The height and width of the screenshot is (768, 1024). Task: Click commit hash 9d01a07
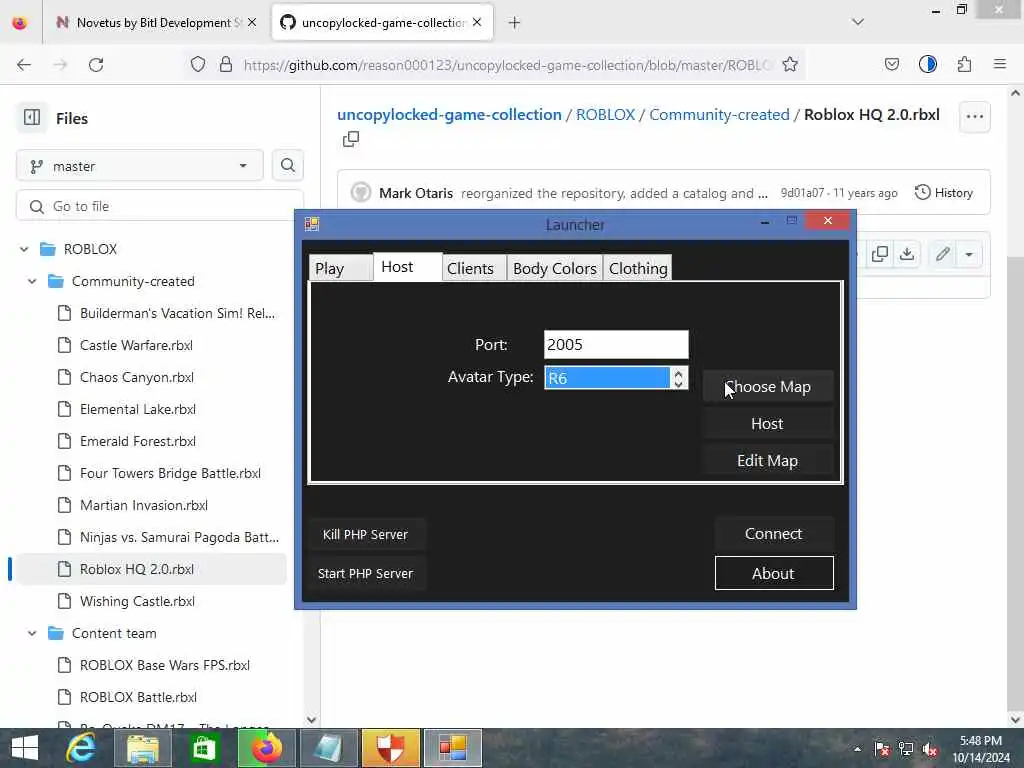802,193
